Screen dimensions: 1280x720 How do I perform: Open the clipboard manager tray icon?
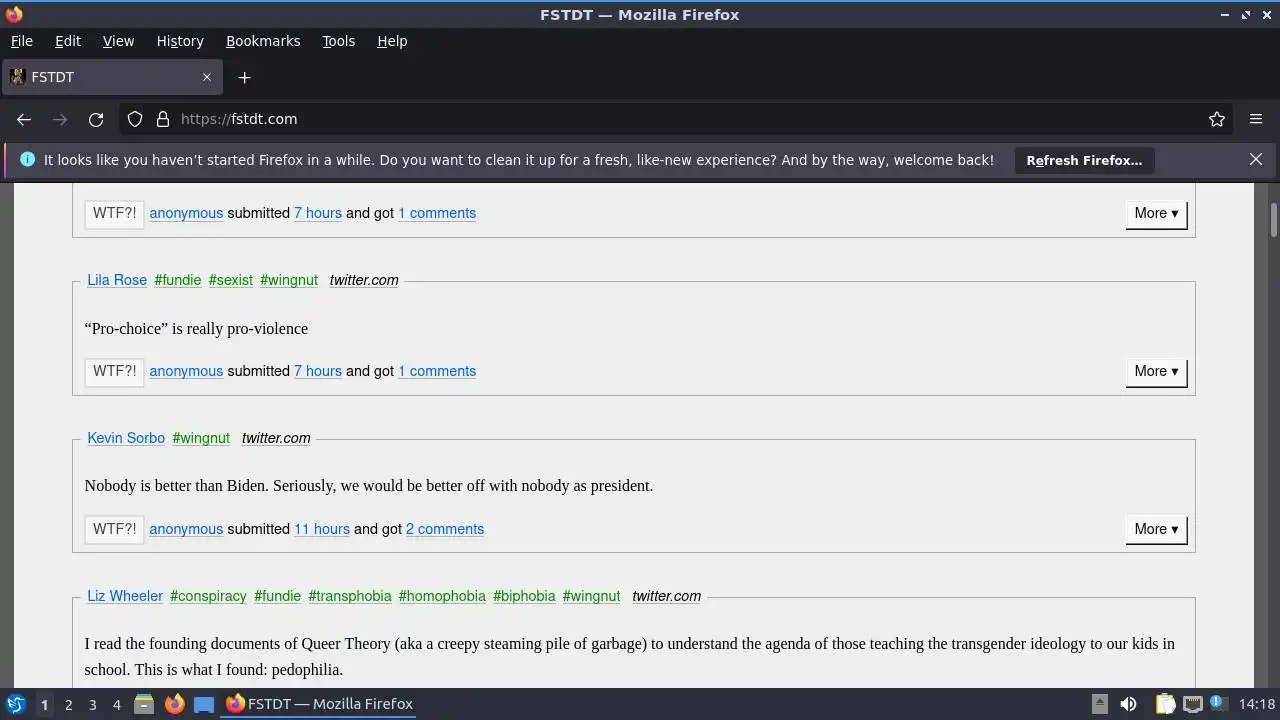pyautogui.click(x=1165, y=704)
